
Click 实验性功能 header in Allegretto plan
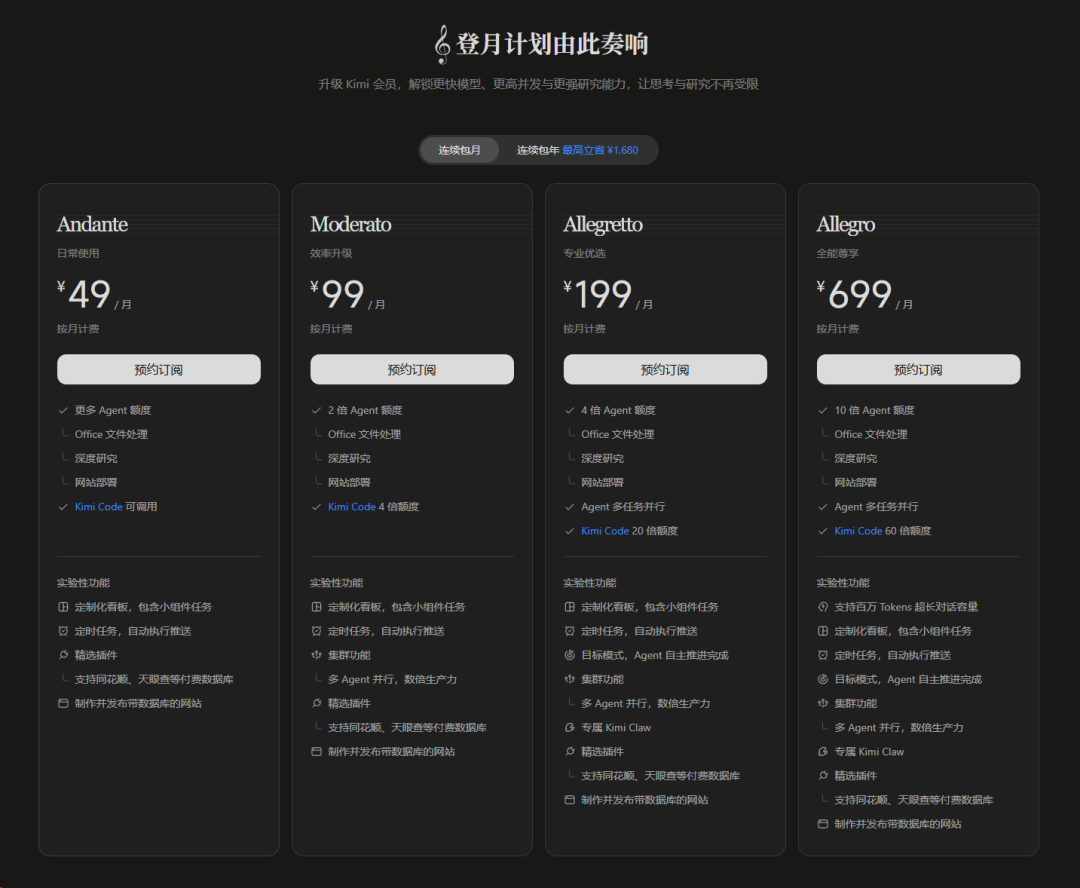click(590, 583)
